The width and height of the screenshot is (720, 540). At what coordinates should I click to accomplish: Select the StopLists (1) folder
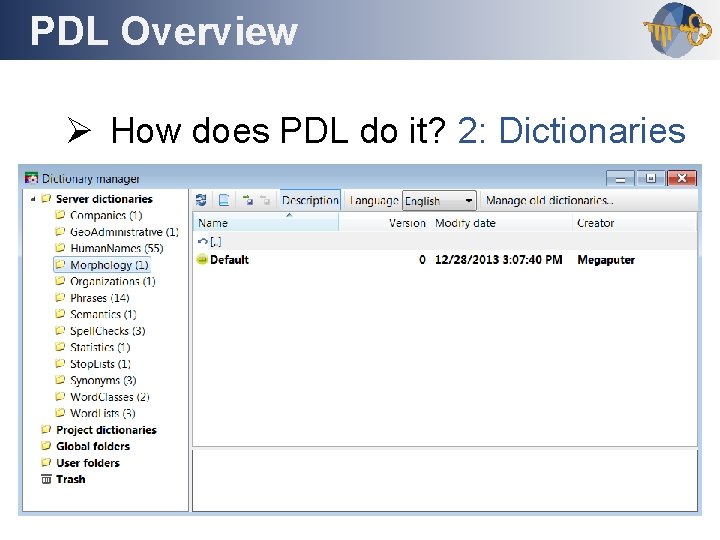101,364
